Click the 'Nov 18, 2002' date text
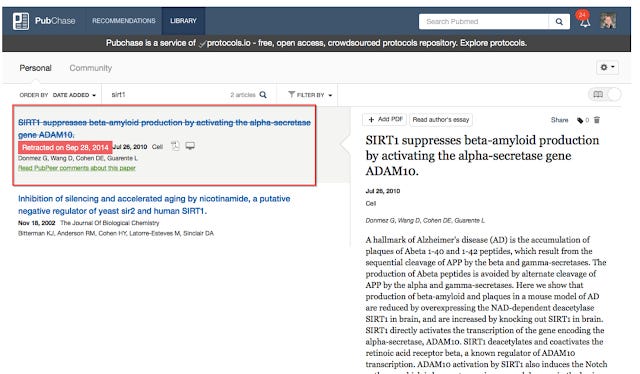This screenshot has height=374, width=640. tap(36, 223)
